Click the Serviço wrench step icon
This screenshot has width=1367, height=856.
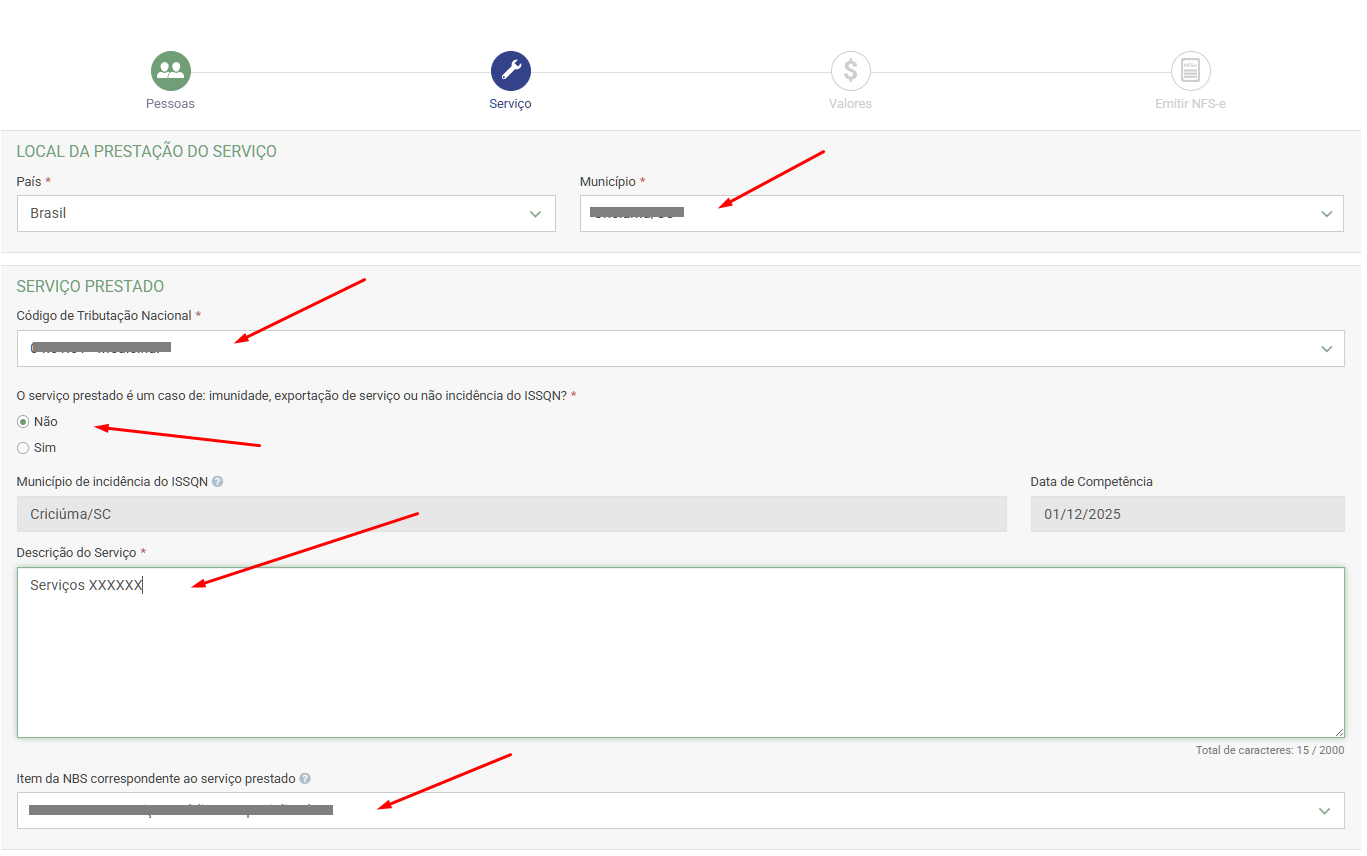510,71
